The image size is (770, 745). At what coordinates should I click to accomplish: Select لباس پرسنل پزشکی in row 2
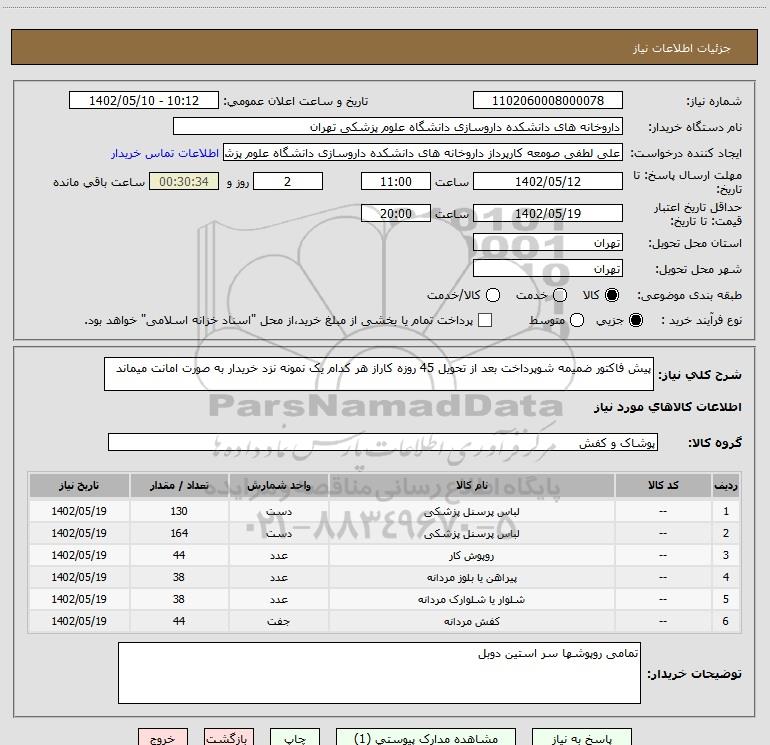click(x=471, y=533)
